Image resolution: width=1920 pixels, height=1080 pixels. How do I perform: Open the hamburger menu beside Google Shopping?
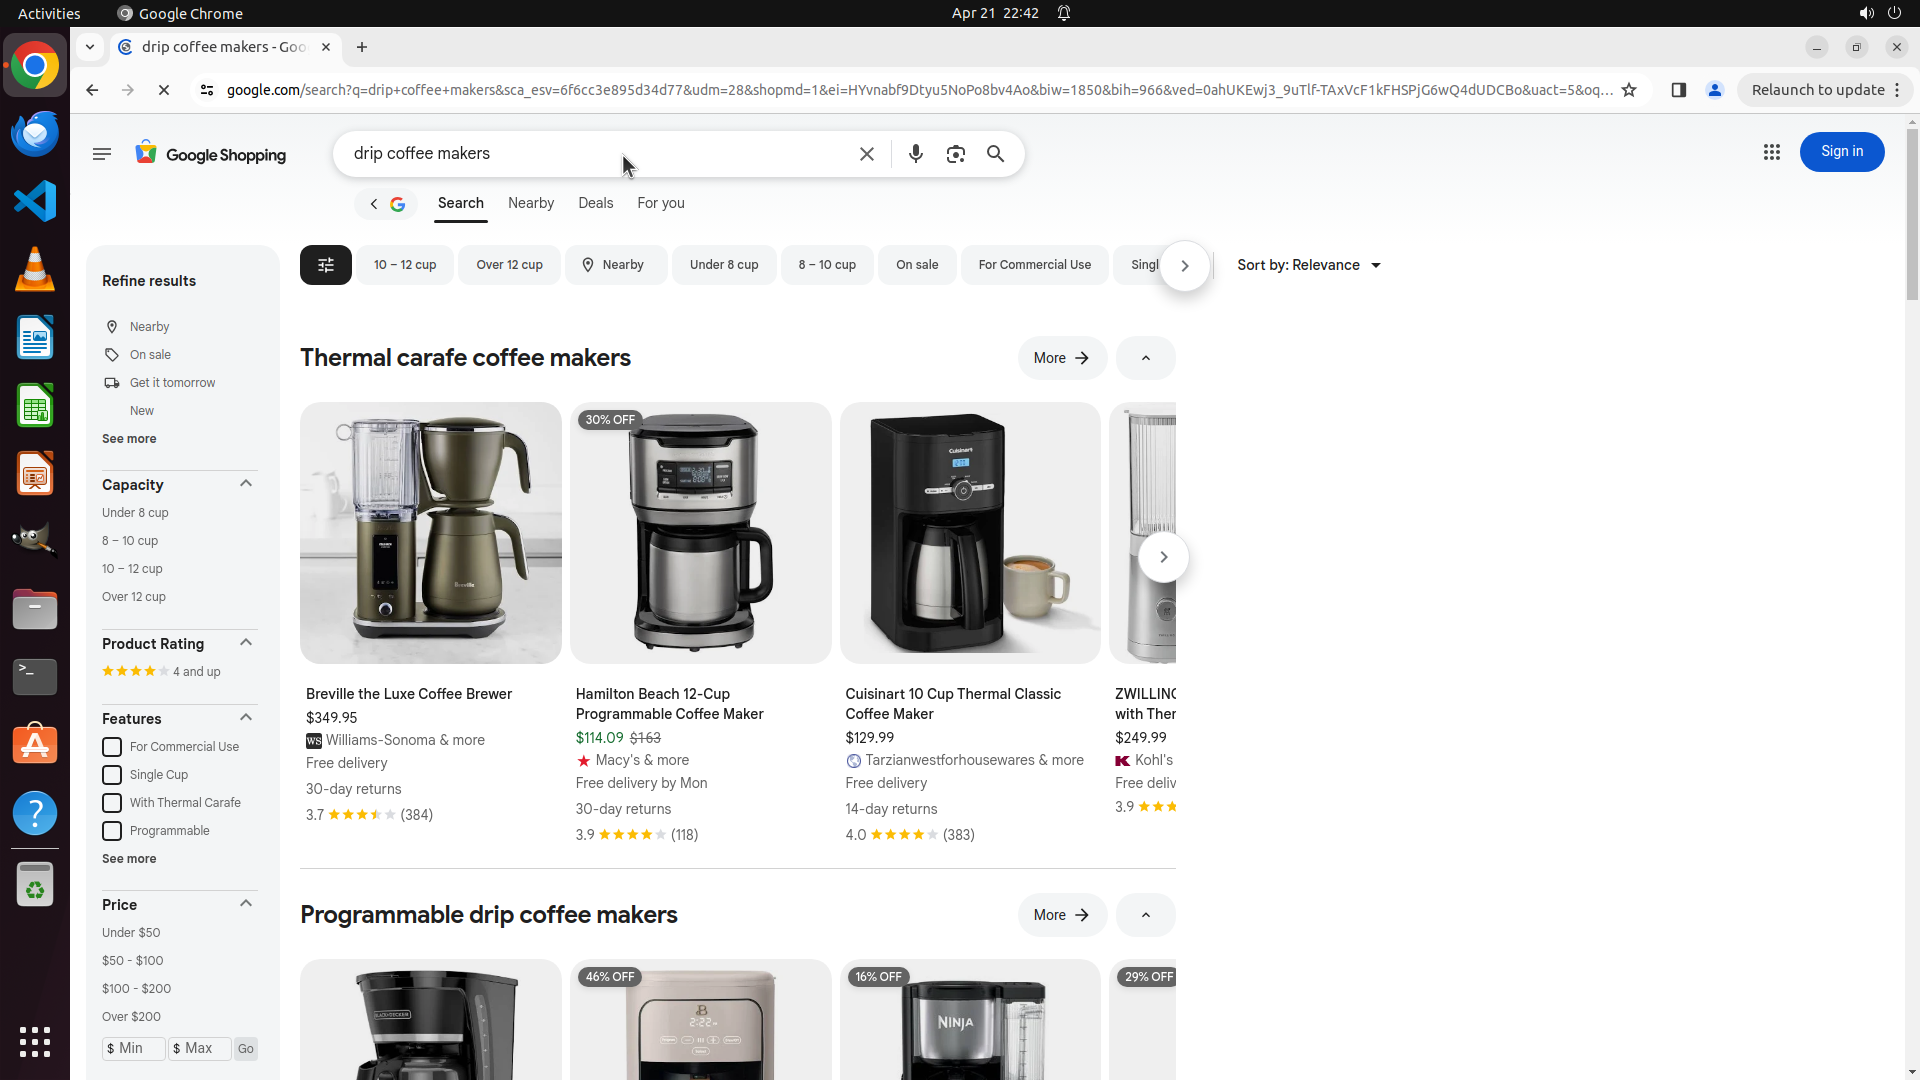point(101,154)
